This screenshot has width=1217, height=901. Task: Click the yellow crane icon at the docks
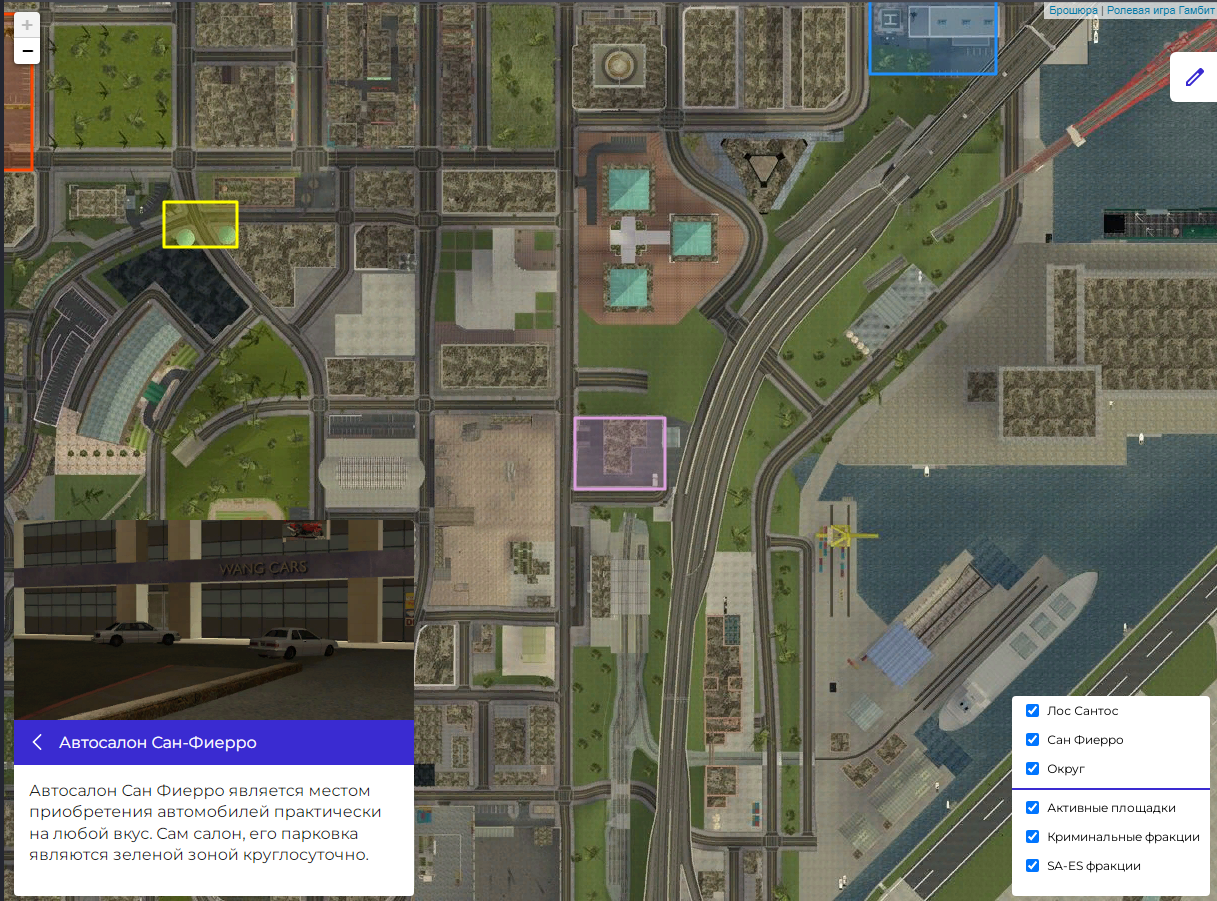[x=838, y=537]
